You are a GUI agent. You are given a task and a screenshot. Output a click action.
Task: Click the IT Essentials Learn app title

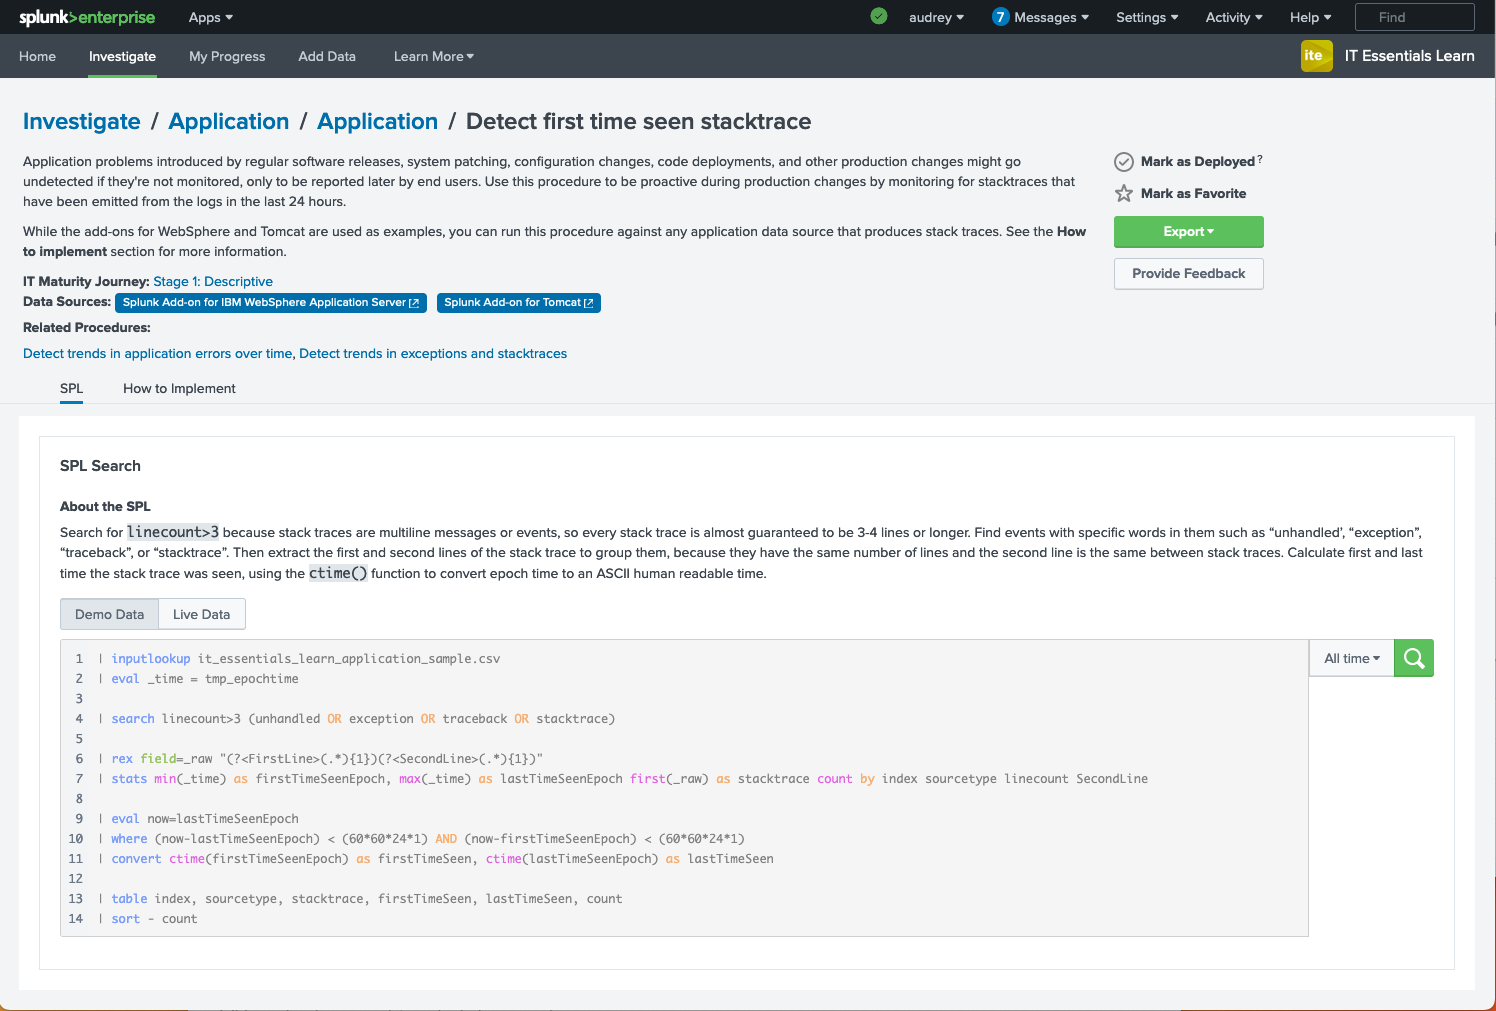click(x=1409, y=56)
